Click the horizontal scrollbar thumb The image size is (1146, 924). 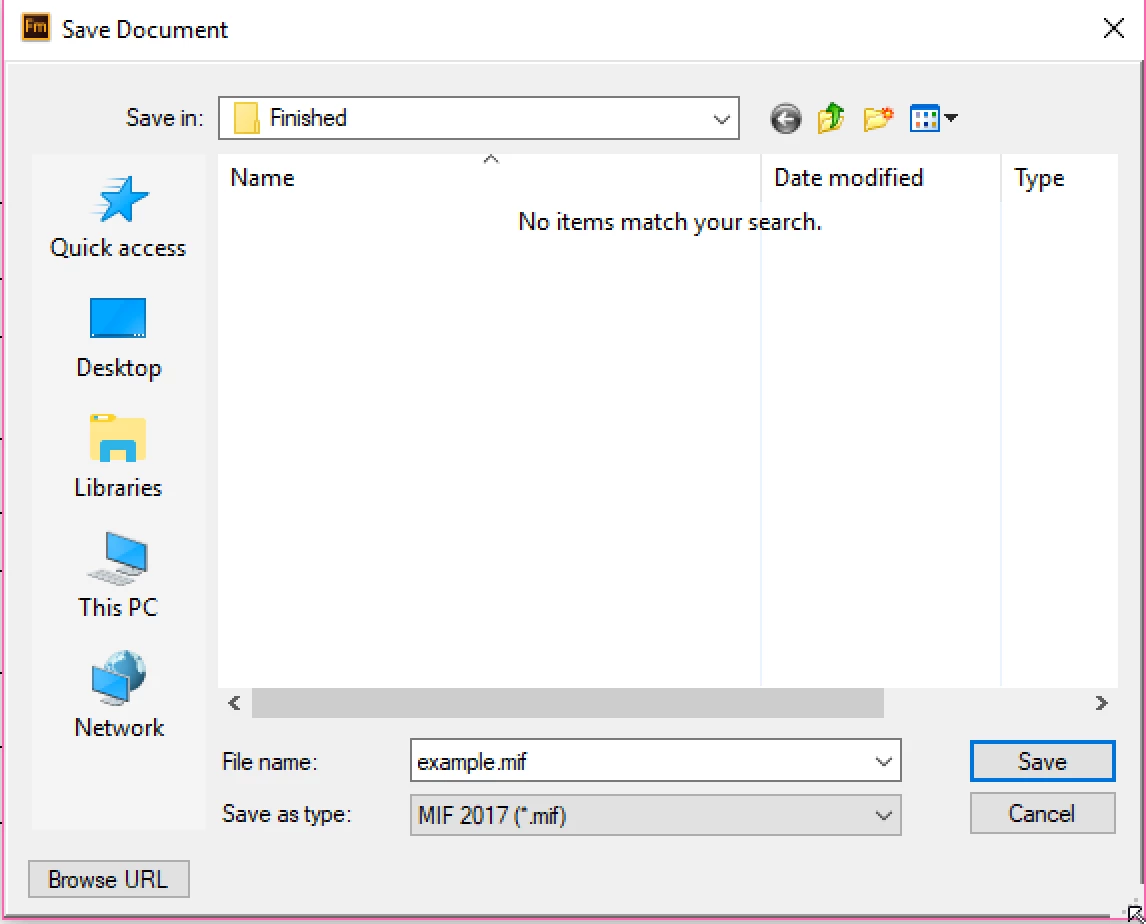pyautogui.click(x=568, y=703)
